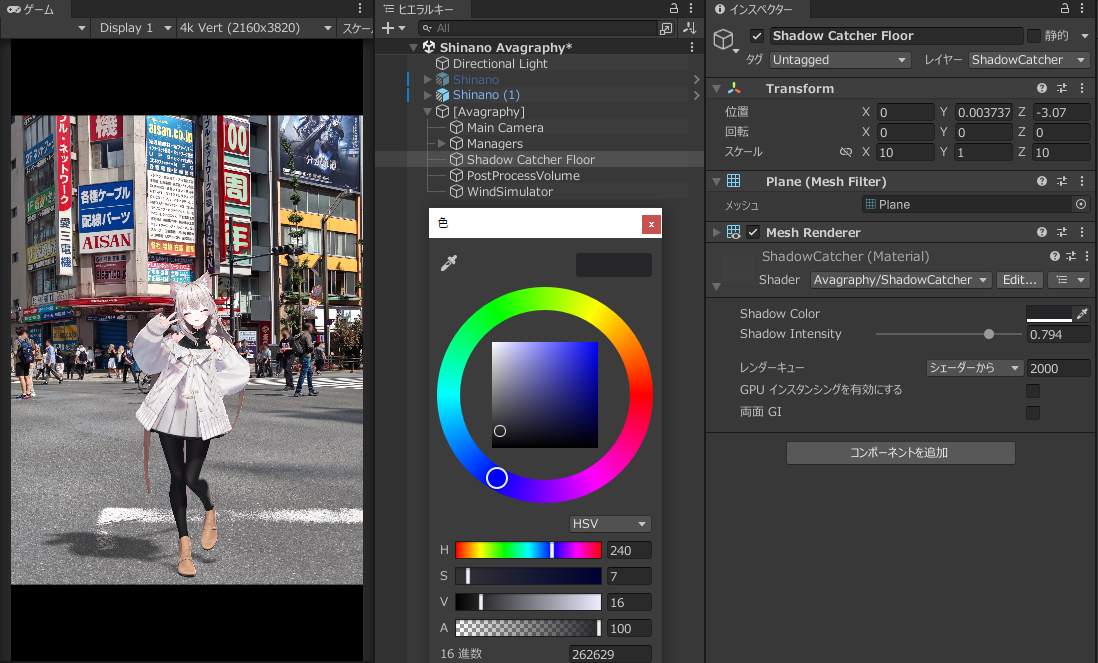Open the shader list options button

tap(1069, 280)
